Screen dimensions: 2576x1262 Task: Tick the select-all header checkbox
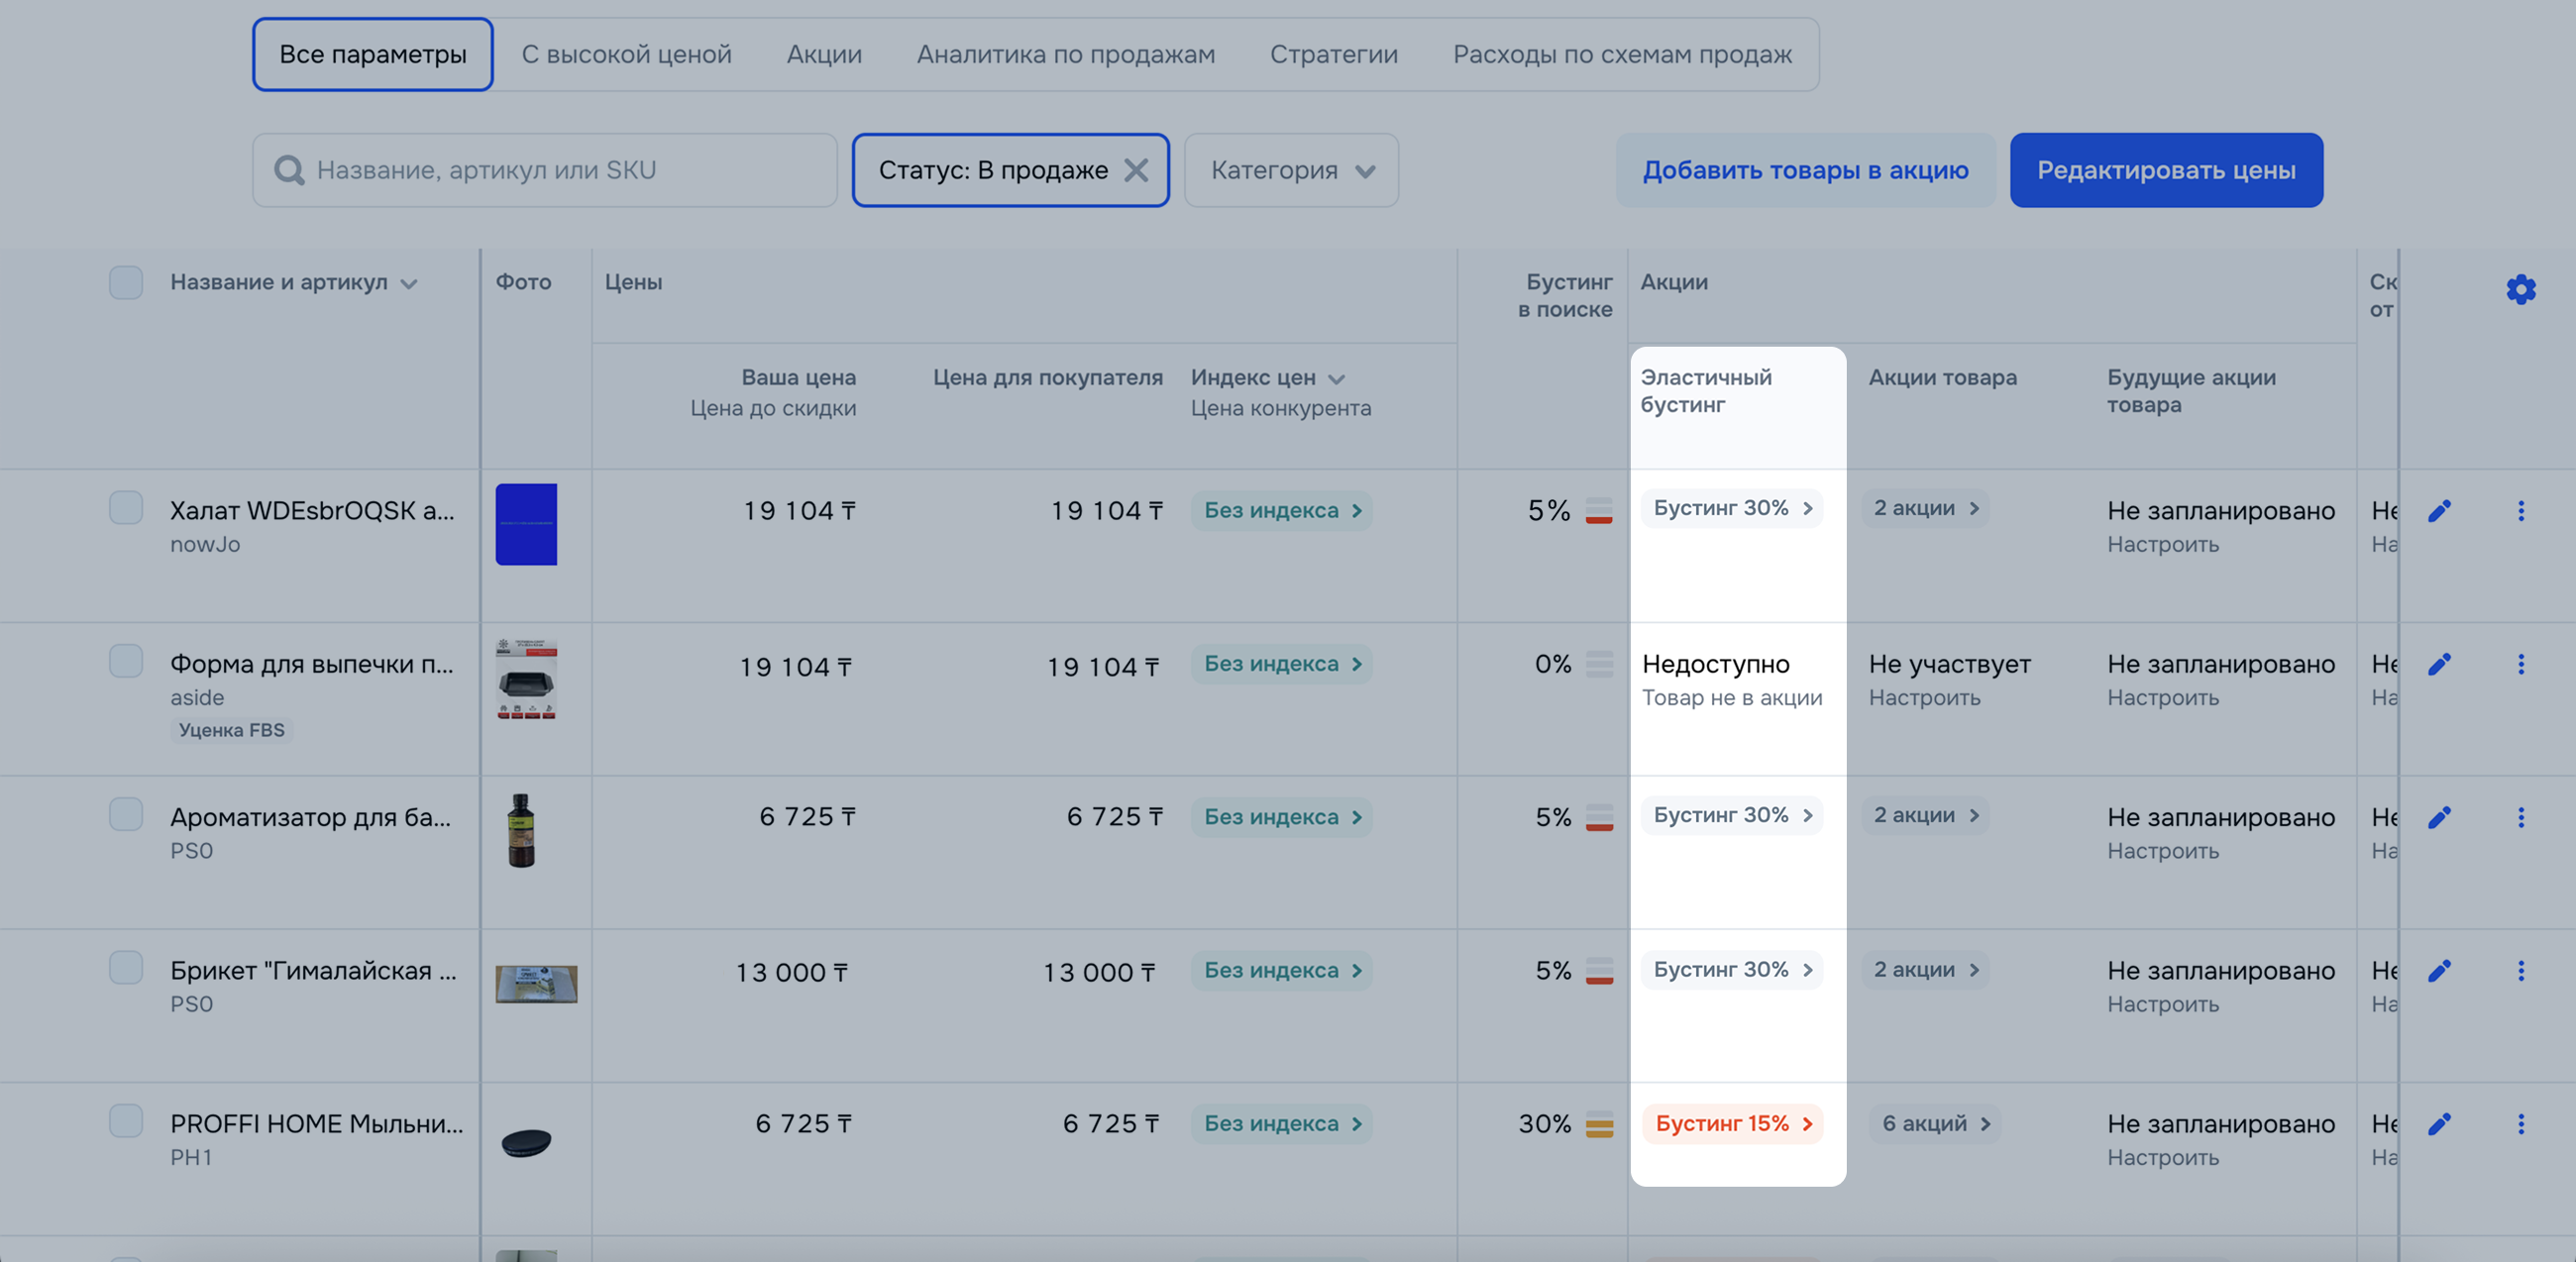pos(126,283)
